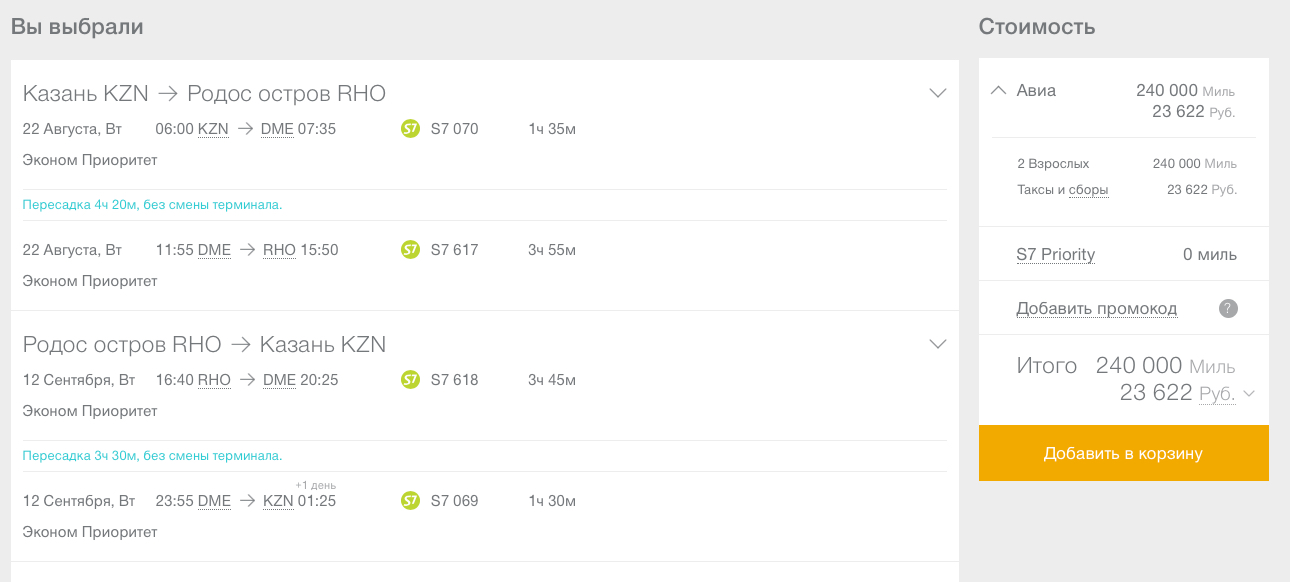
Task: Click the S7 logo beside flight S7 618
Action: point(410,380)
